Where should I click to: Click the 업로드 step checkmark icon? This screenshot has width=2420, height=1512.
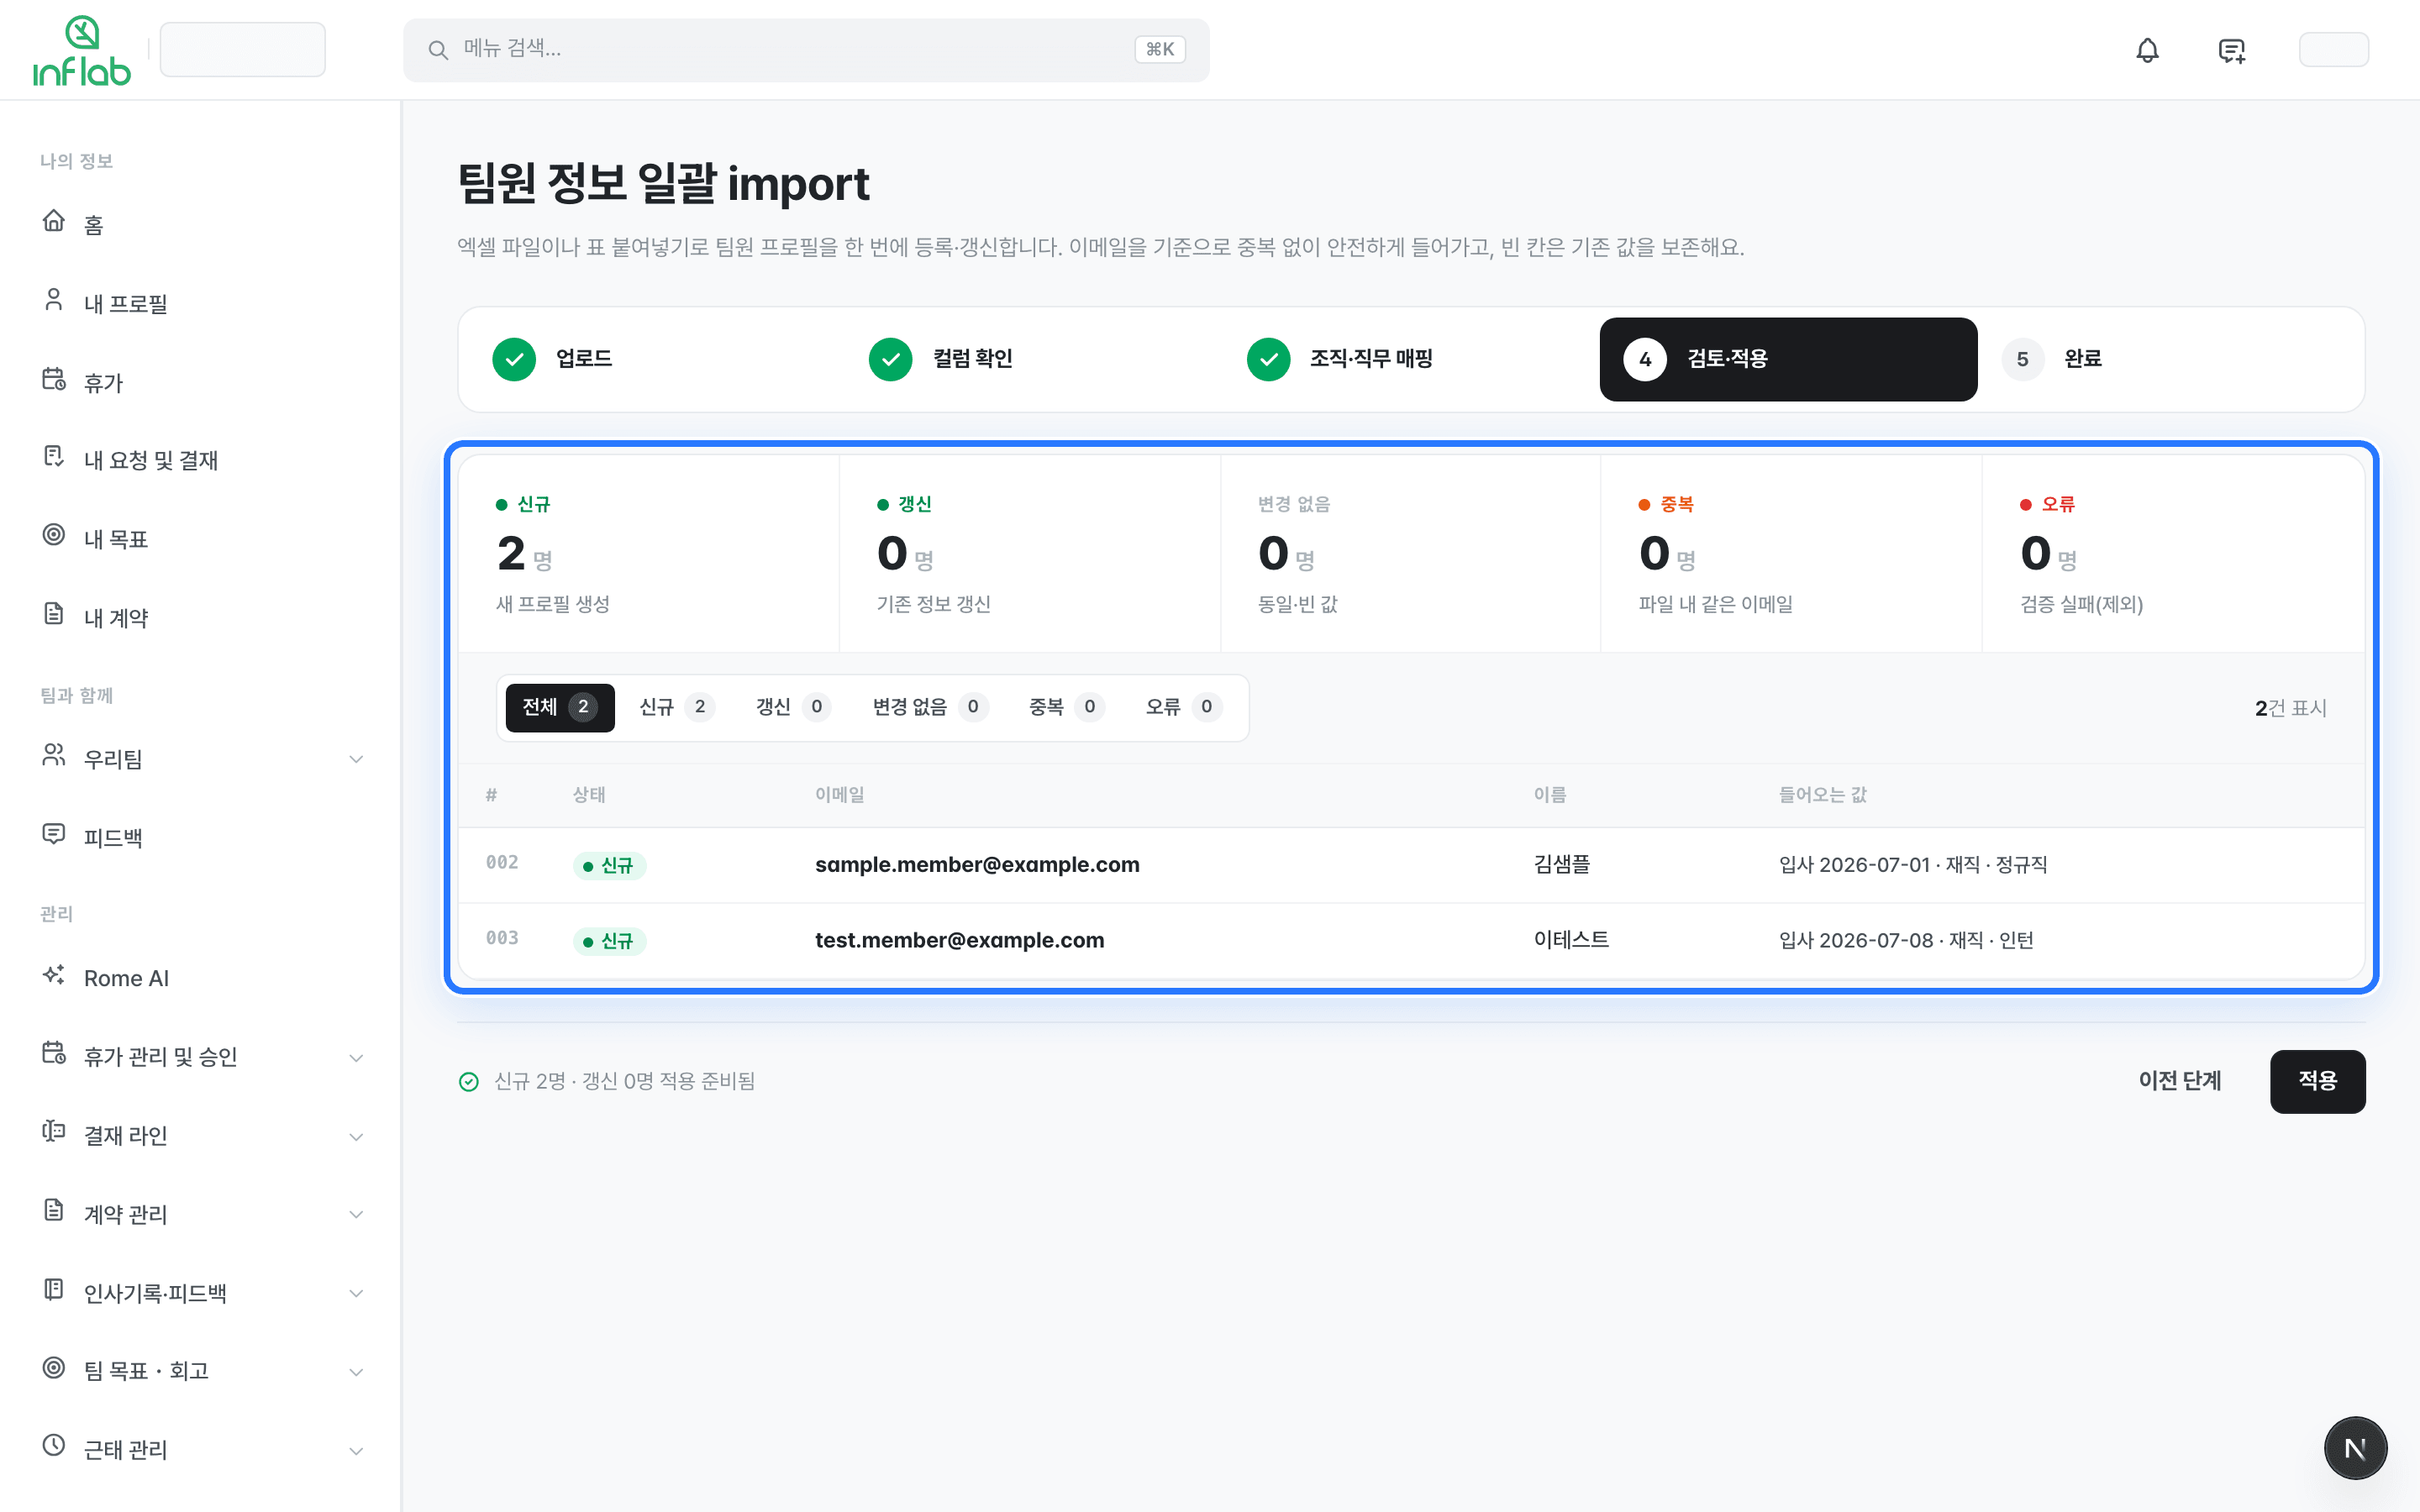click(514, 359)
